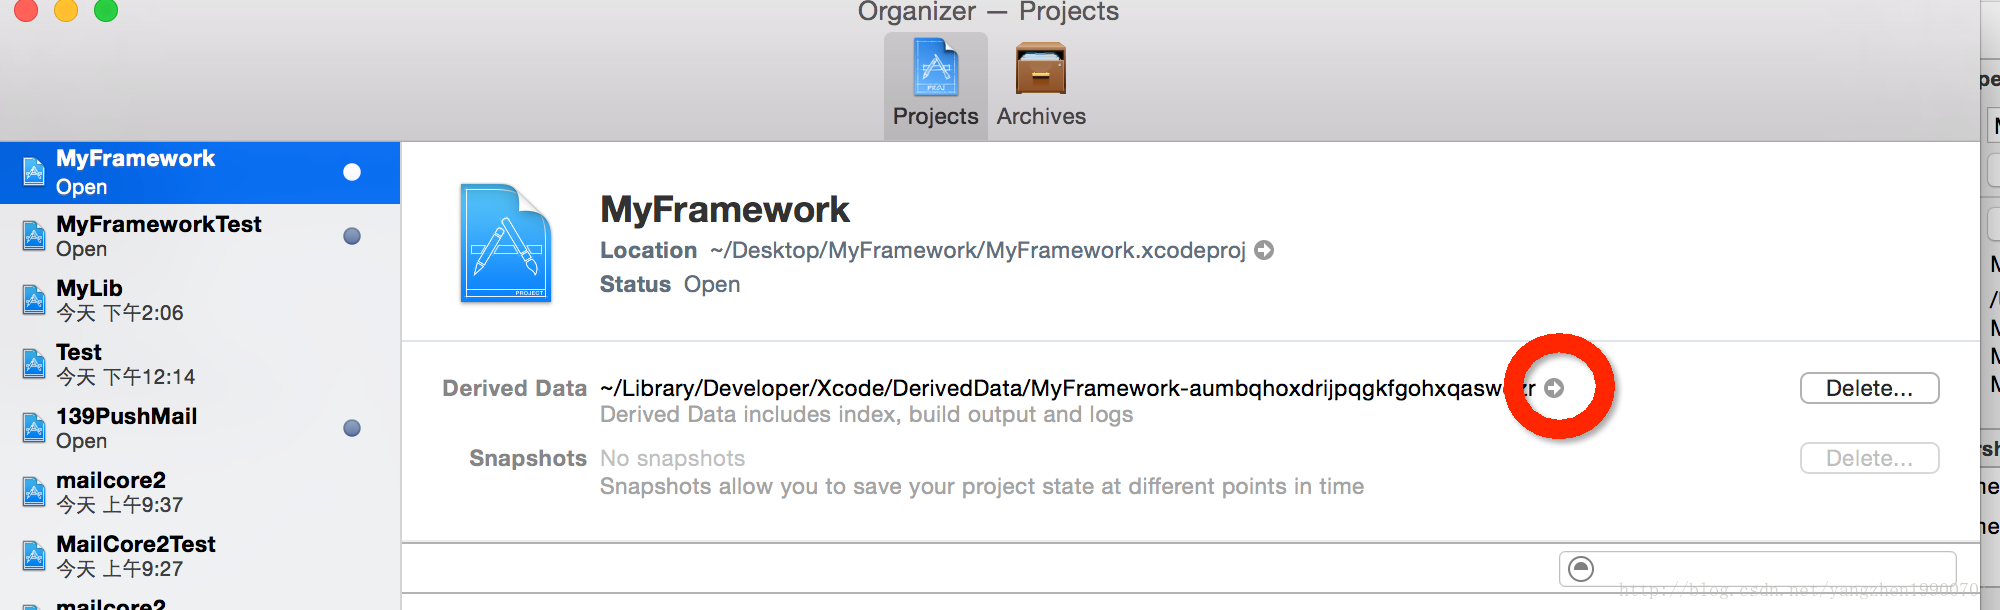Select mailcore2 project dated 上午9:37

pos(200,492)
